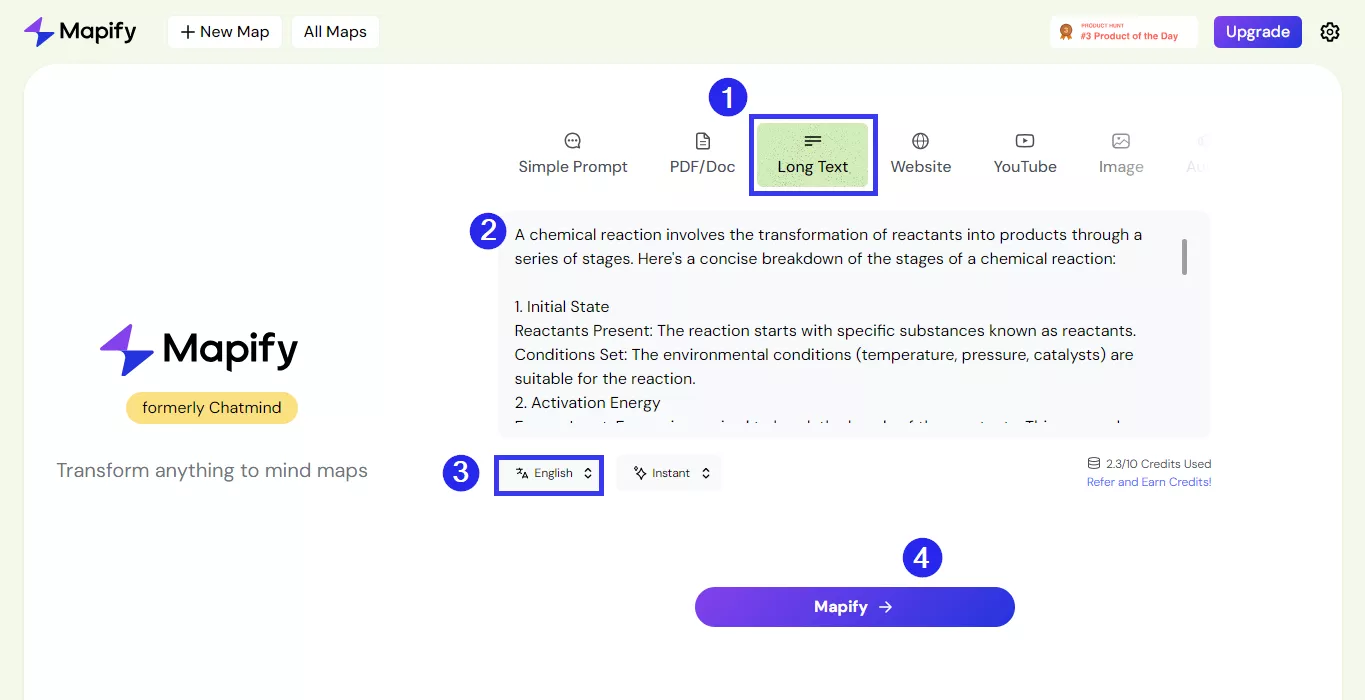Screen dimensions: 1365x700
Task: Open the All Maps view
Action: (334, 31)
